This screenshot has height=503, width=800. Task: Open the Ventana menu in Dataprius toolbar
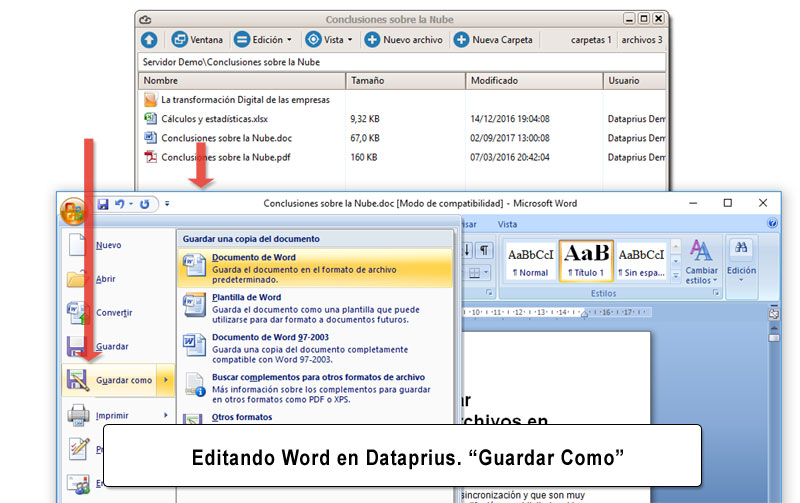point(197,40)
